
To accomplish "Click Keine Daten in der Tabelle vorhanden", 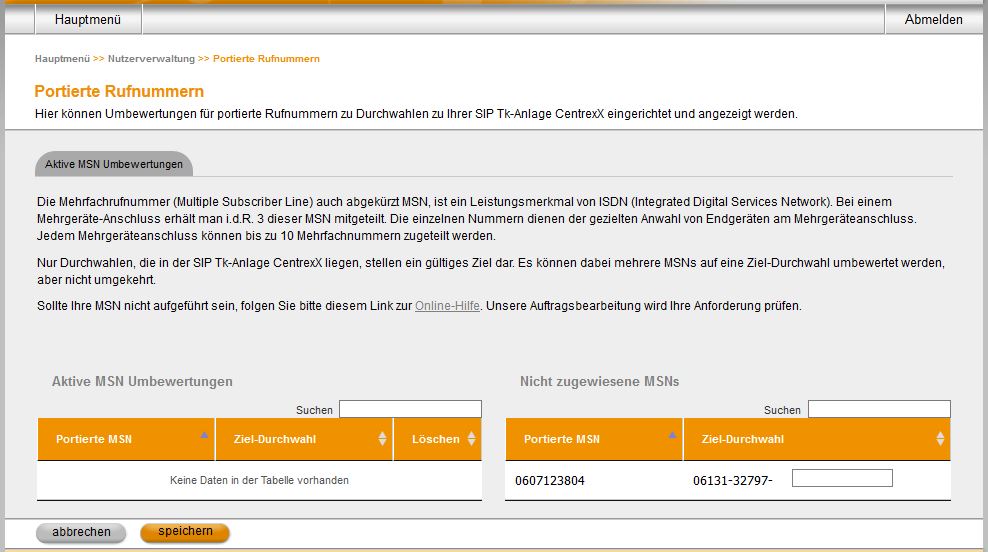I will [259, 480].
